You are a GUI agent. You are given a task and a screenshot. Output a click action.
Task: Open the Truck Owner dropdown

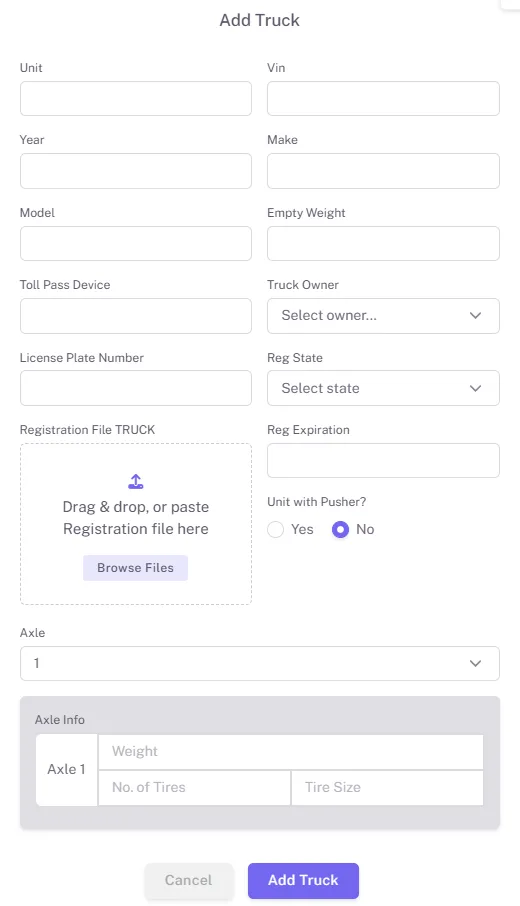(x=383, y=315)
